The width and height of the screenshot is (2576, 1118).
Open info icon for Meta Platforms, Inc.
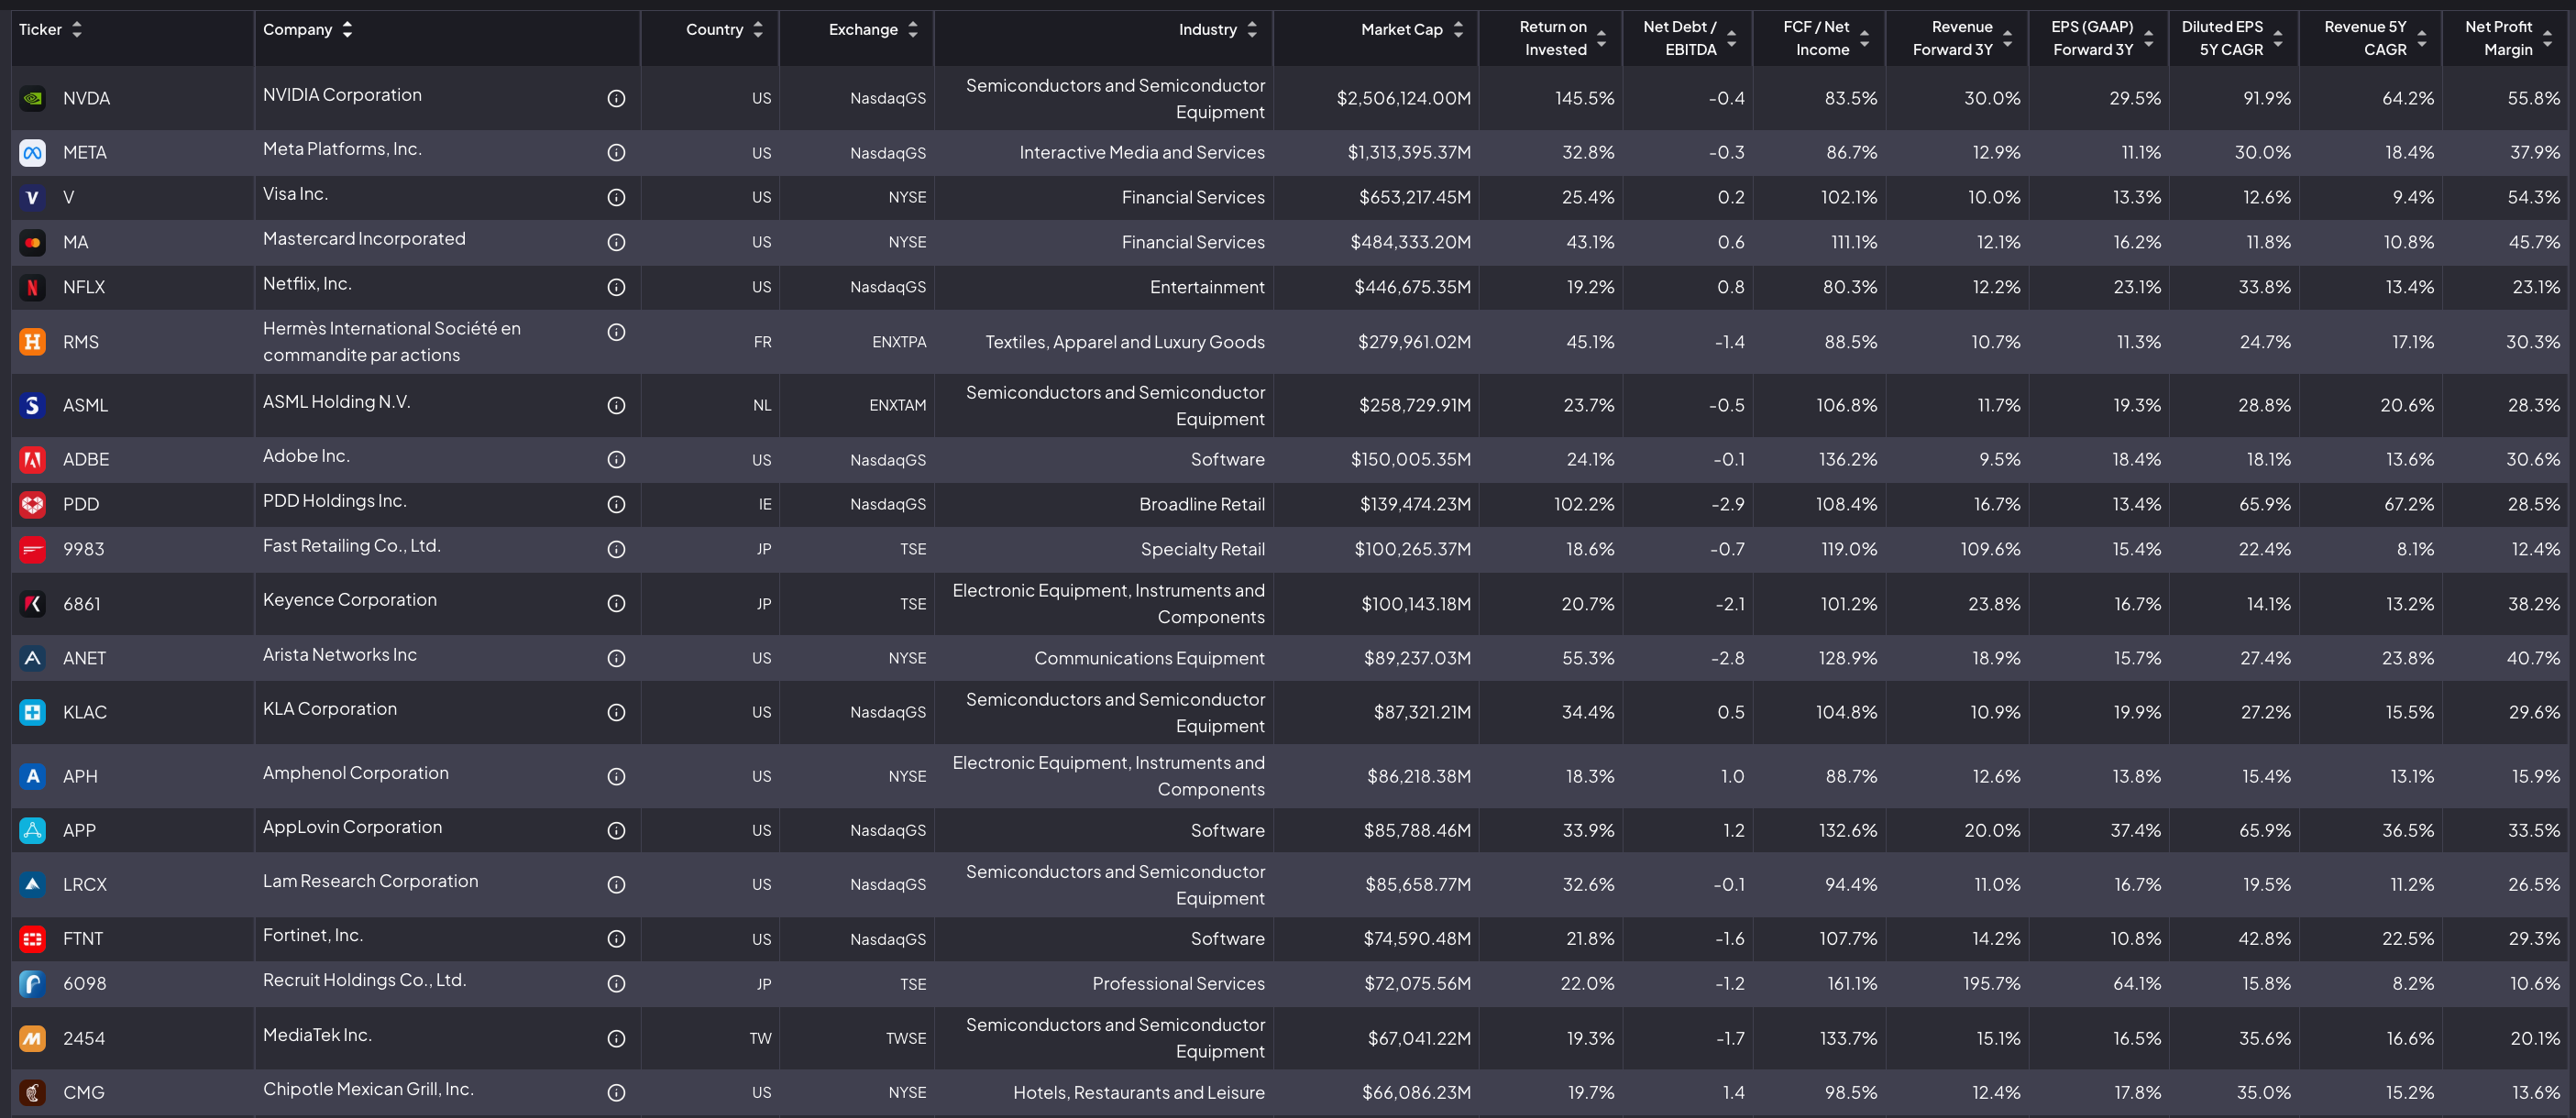click(616, 152)
